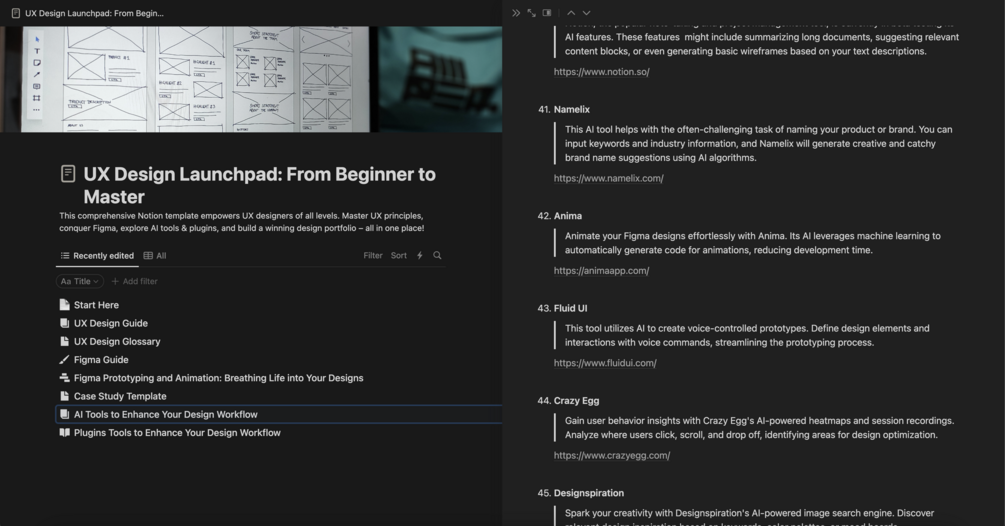Click the page icon in top breadcrumb
Viewport: 1005px width, 526px height.
15,13
